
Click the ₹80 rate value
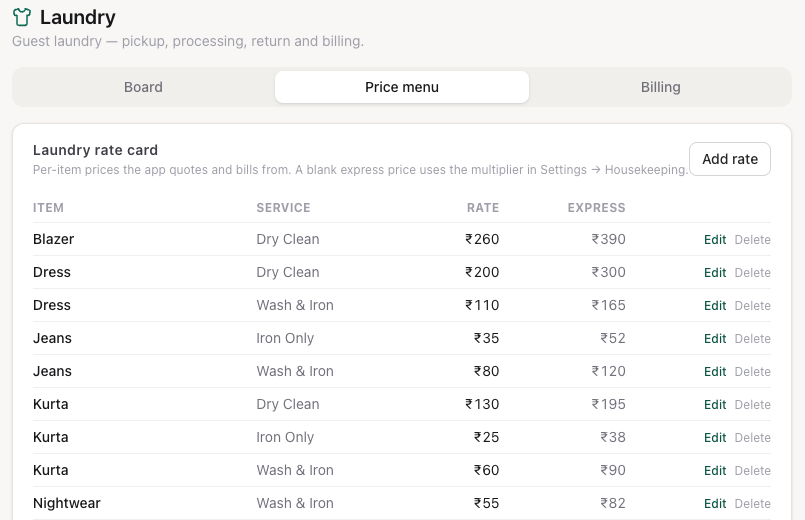(486, 371)
